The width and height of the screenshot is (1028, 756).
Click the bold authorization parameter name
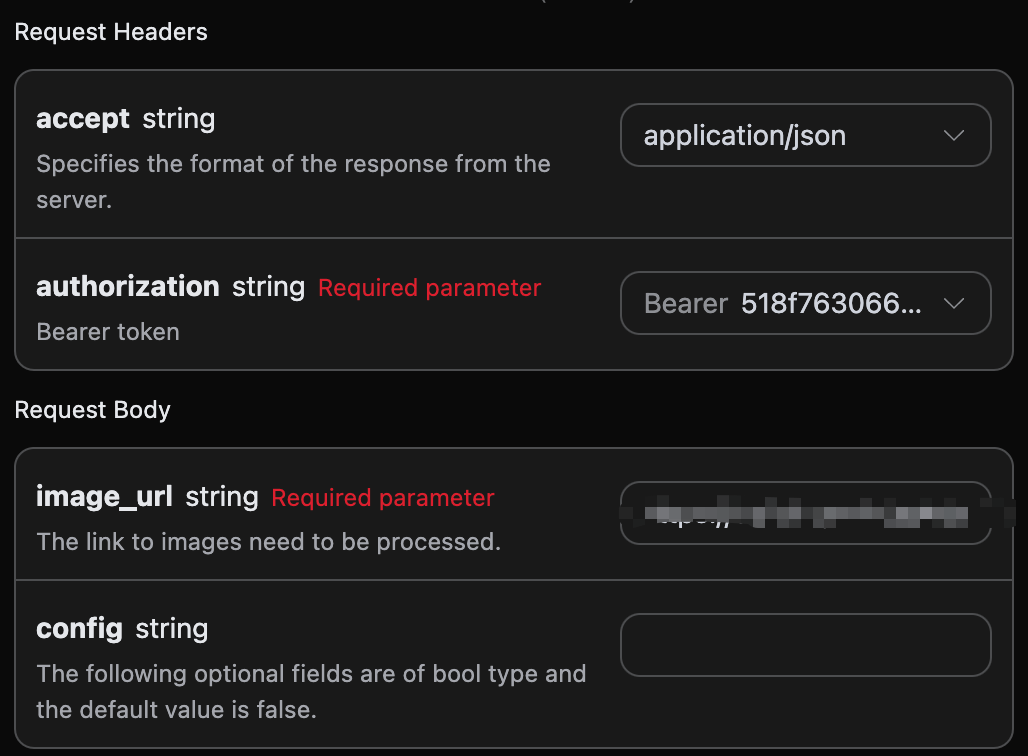tap(128, 287)
